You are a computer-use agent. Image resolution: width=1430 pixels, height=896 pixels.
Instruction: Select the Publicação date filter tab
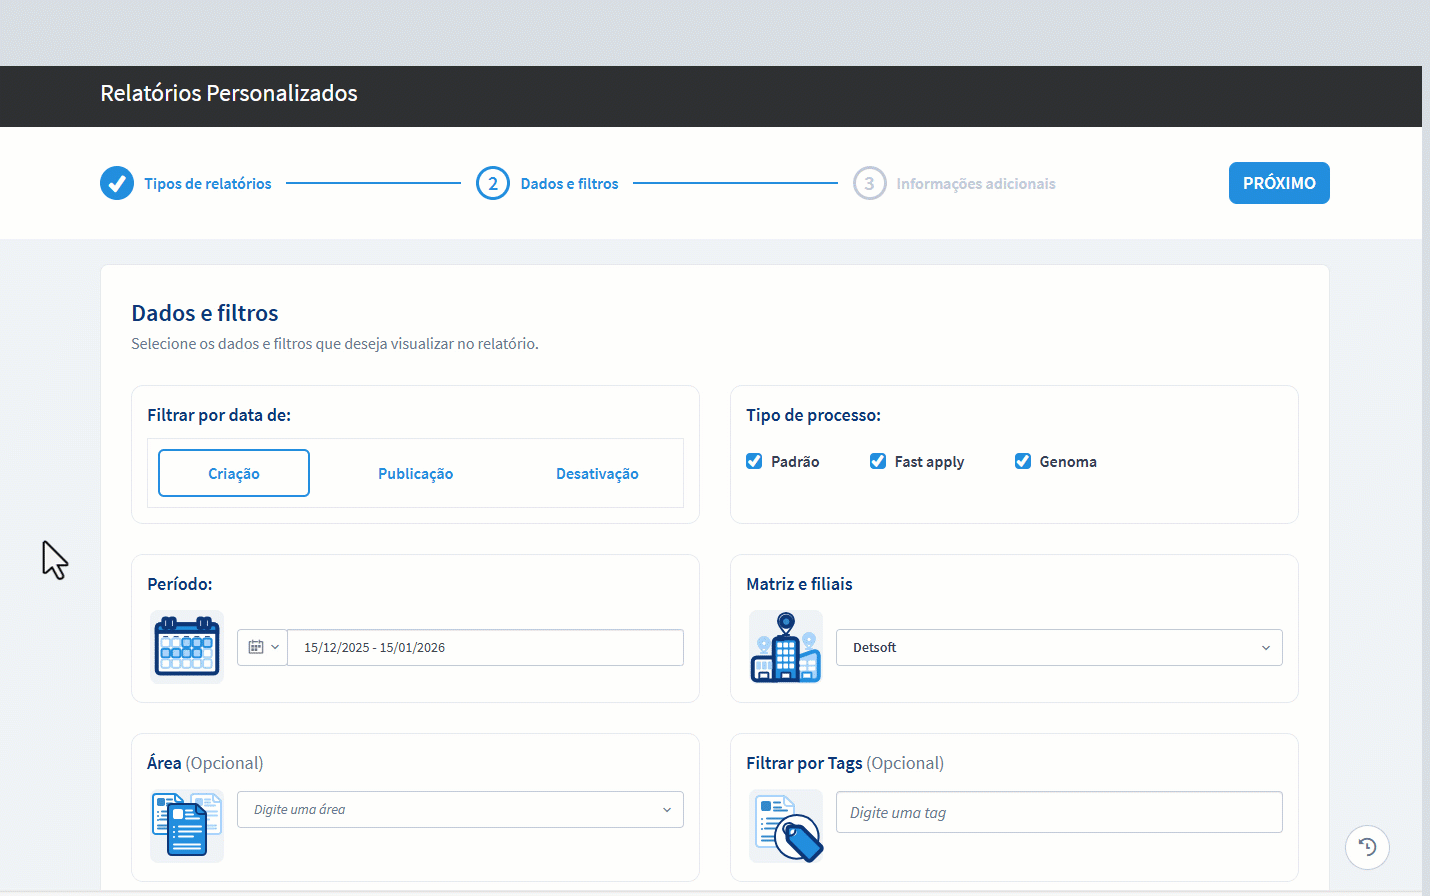[415, 473]
